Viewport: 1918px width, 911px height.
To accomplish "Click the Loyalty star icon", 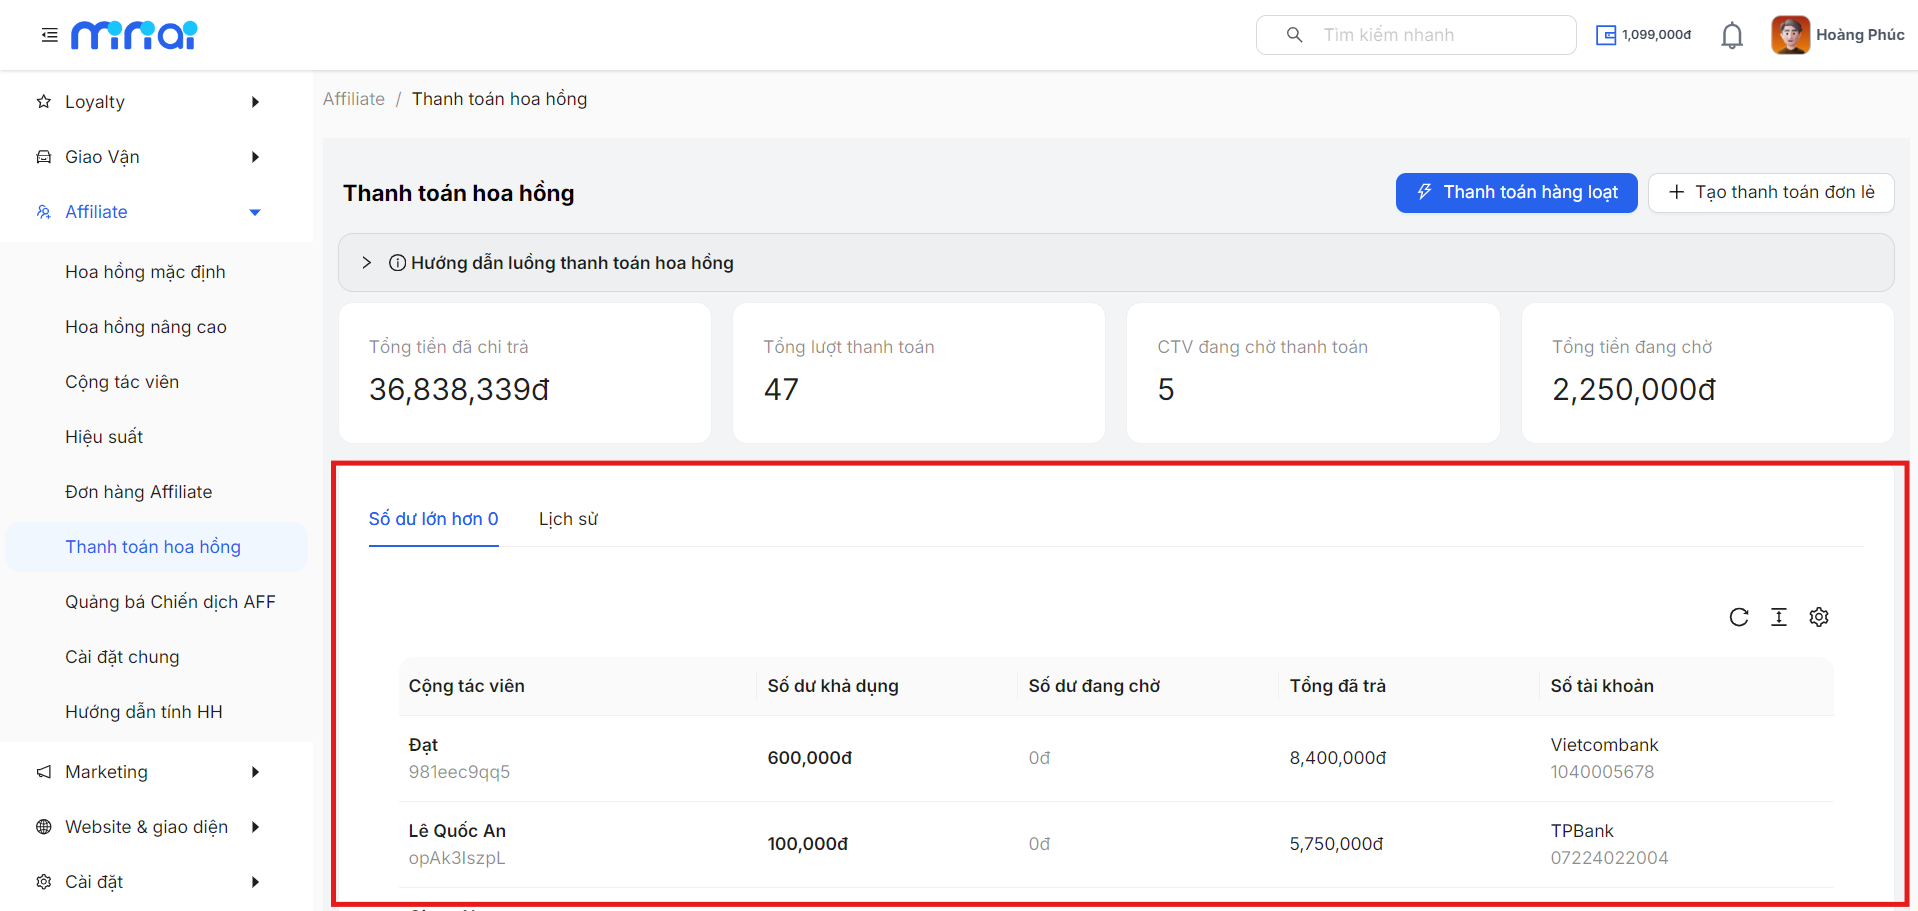I will (x=44, y=102).
